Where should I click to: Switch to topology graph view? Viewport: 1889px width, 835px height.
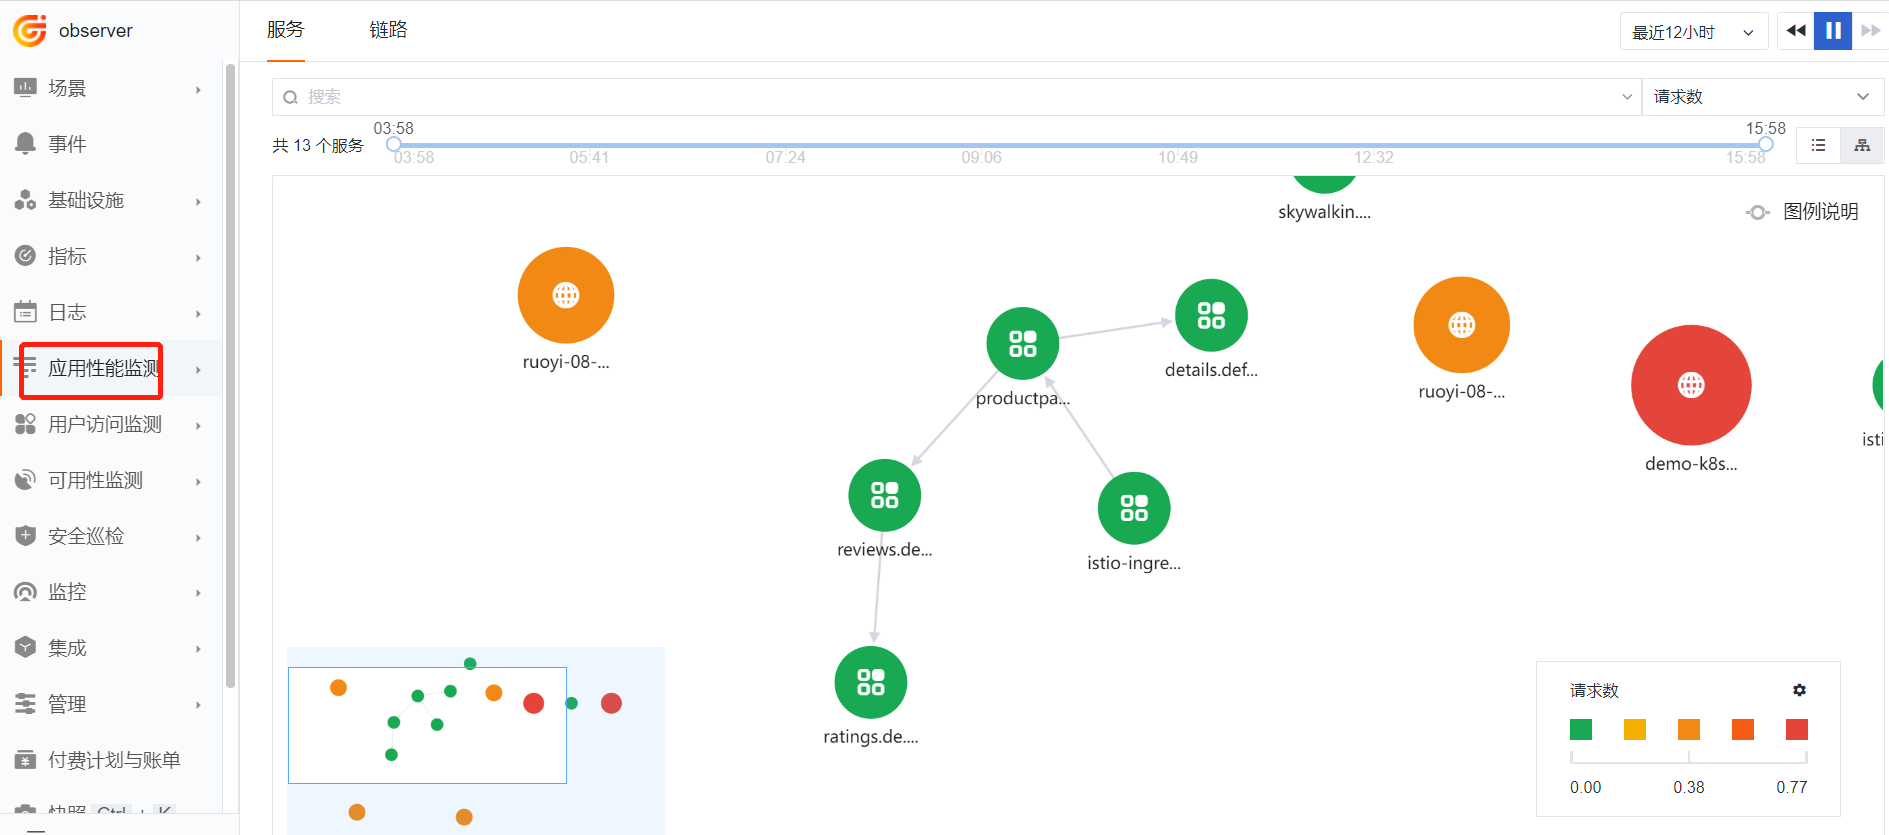tap(1862, 146)
